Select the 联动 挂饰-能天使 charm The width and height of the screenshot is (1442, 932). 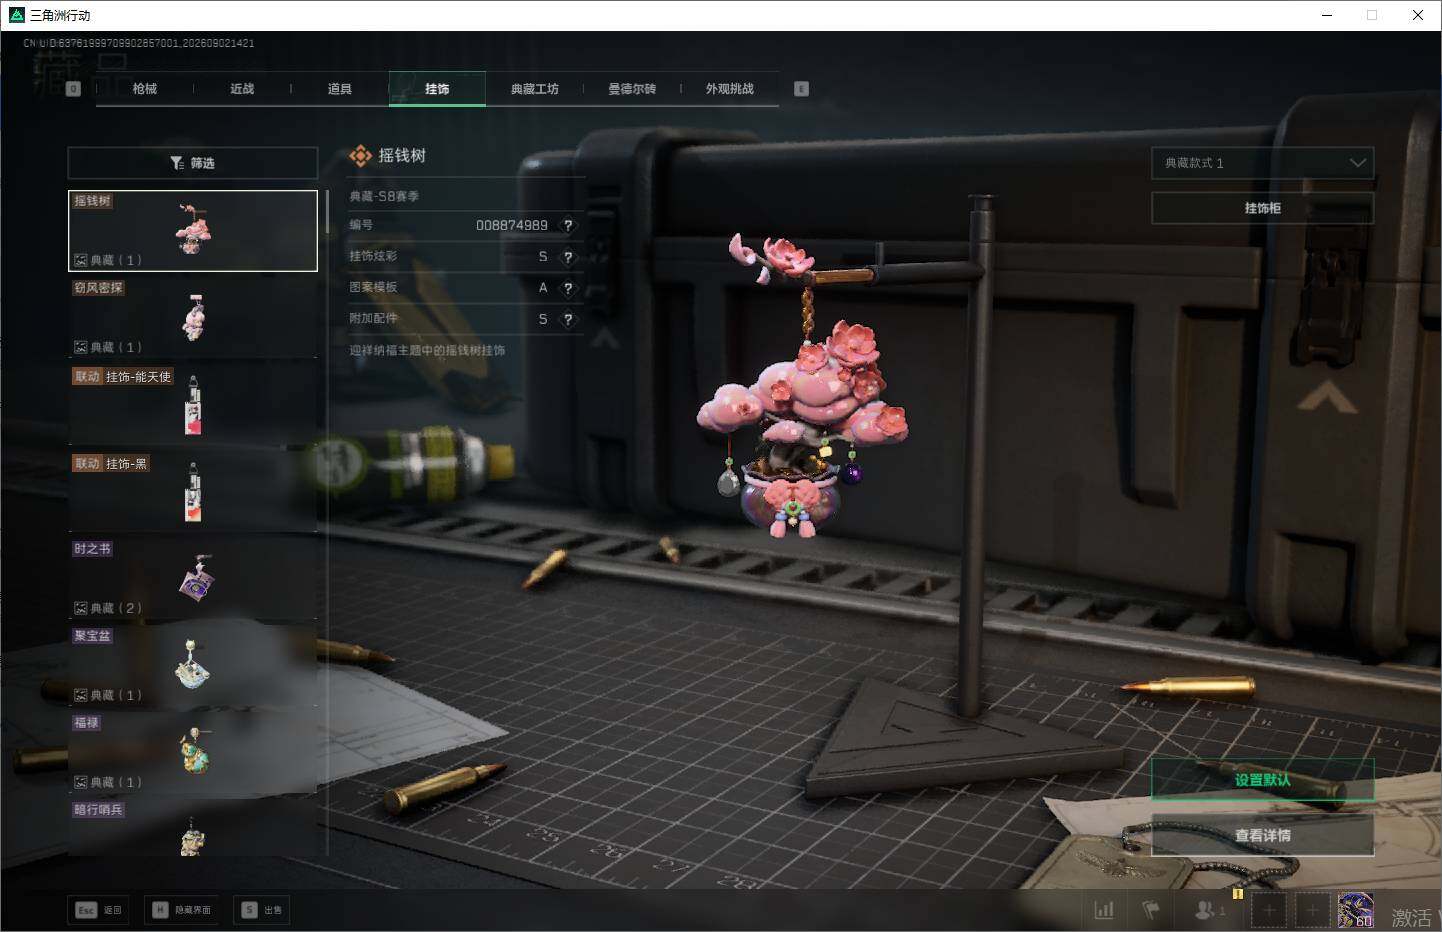[193, 405]
